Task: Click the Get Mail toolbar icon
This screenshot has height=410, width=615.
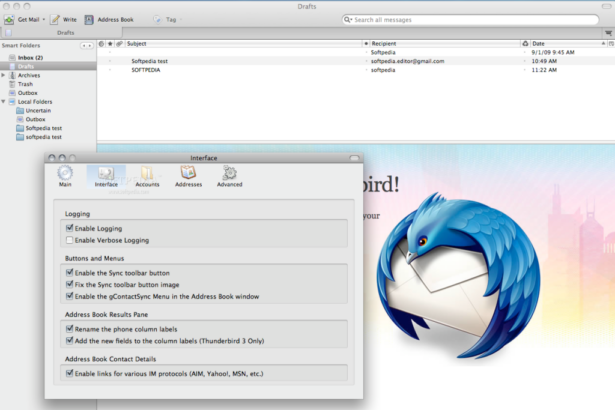Action: point(9,19)
